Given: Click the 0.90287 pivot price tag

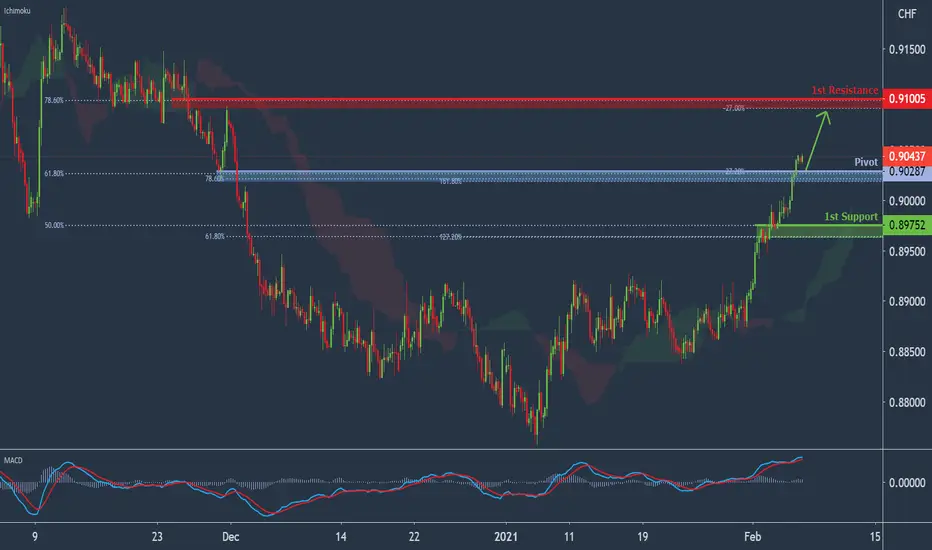Looking at the screenshot, I should point(907,172).
